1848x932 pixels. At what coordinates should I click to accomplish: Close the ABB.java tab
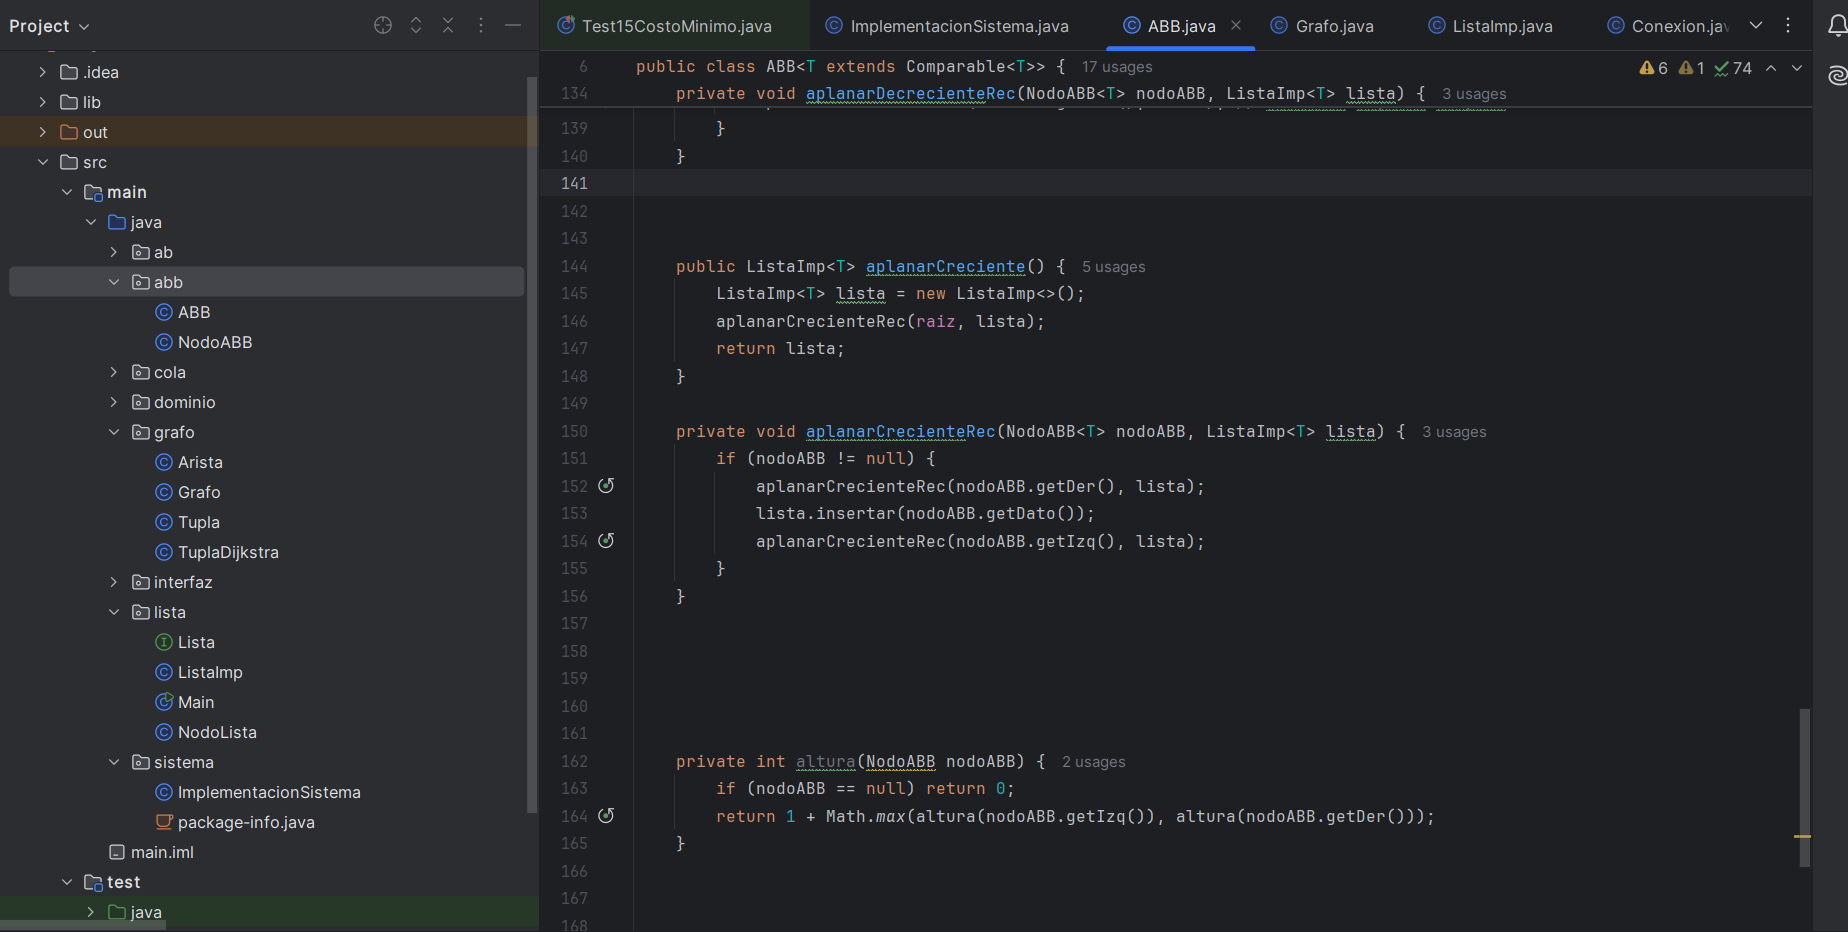(x=1236, y=25)
